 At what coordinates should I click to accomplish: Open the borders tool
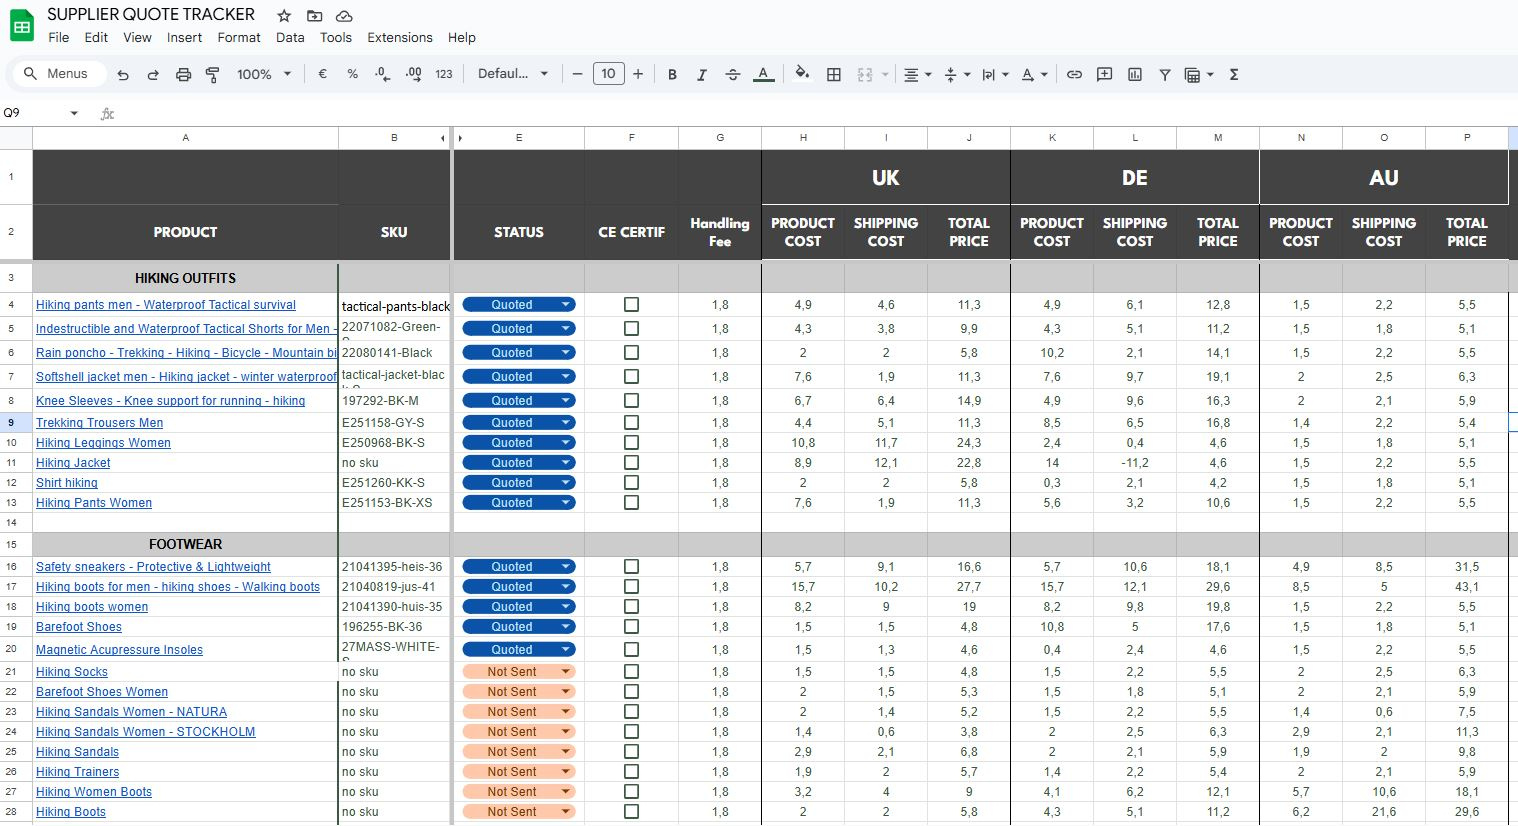pos(833,74)
